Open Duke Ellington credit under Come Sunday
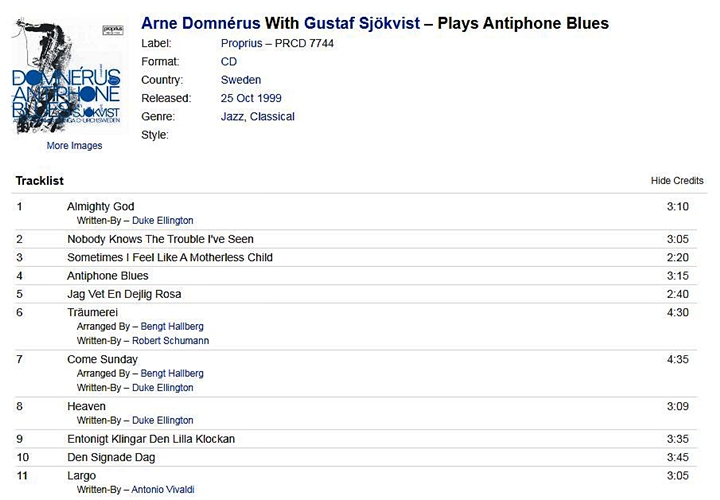The height and width of the screenshot is (500, 720). [163, 388]
